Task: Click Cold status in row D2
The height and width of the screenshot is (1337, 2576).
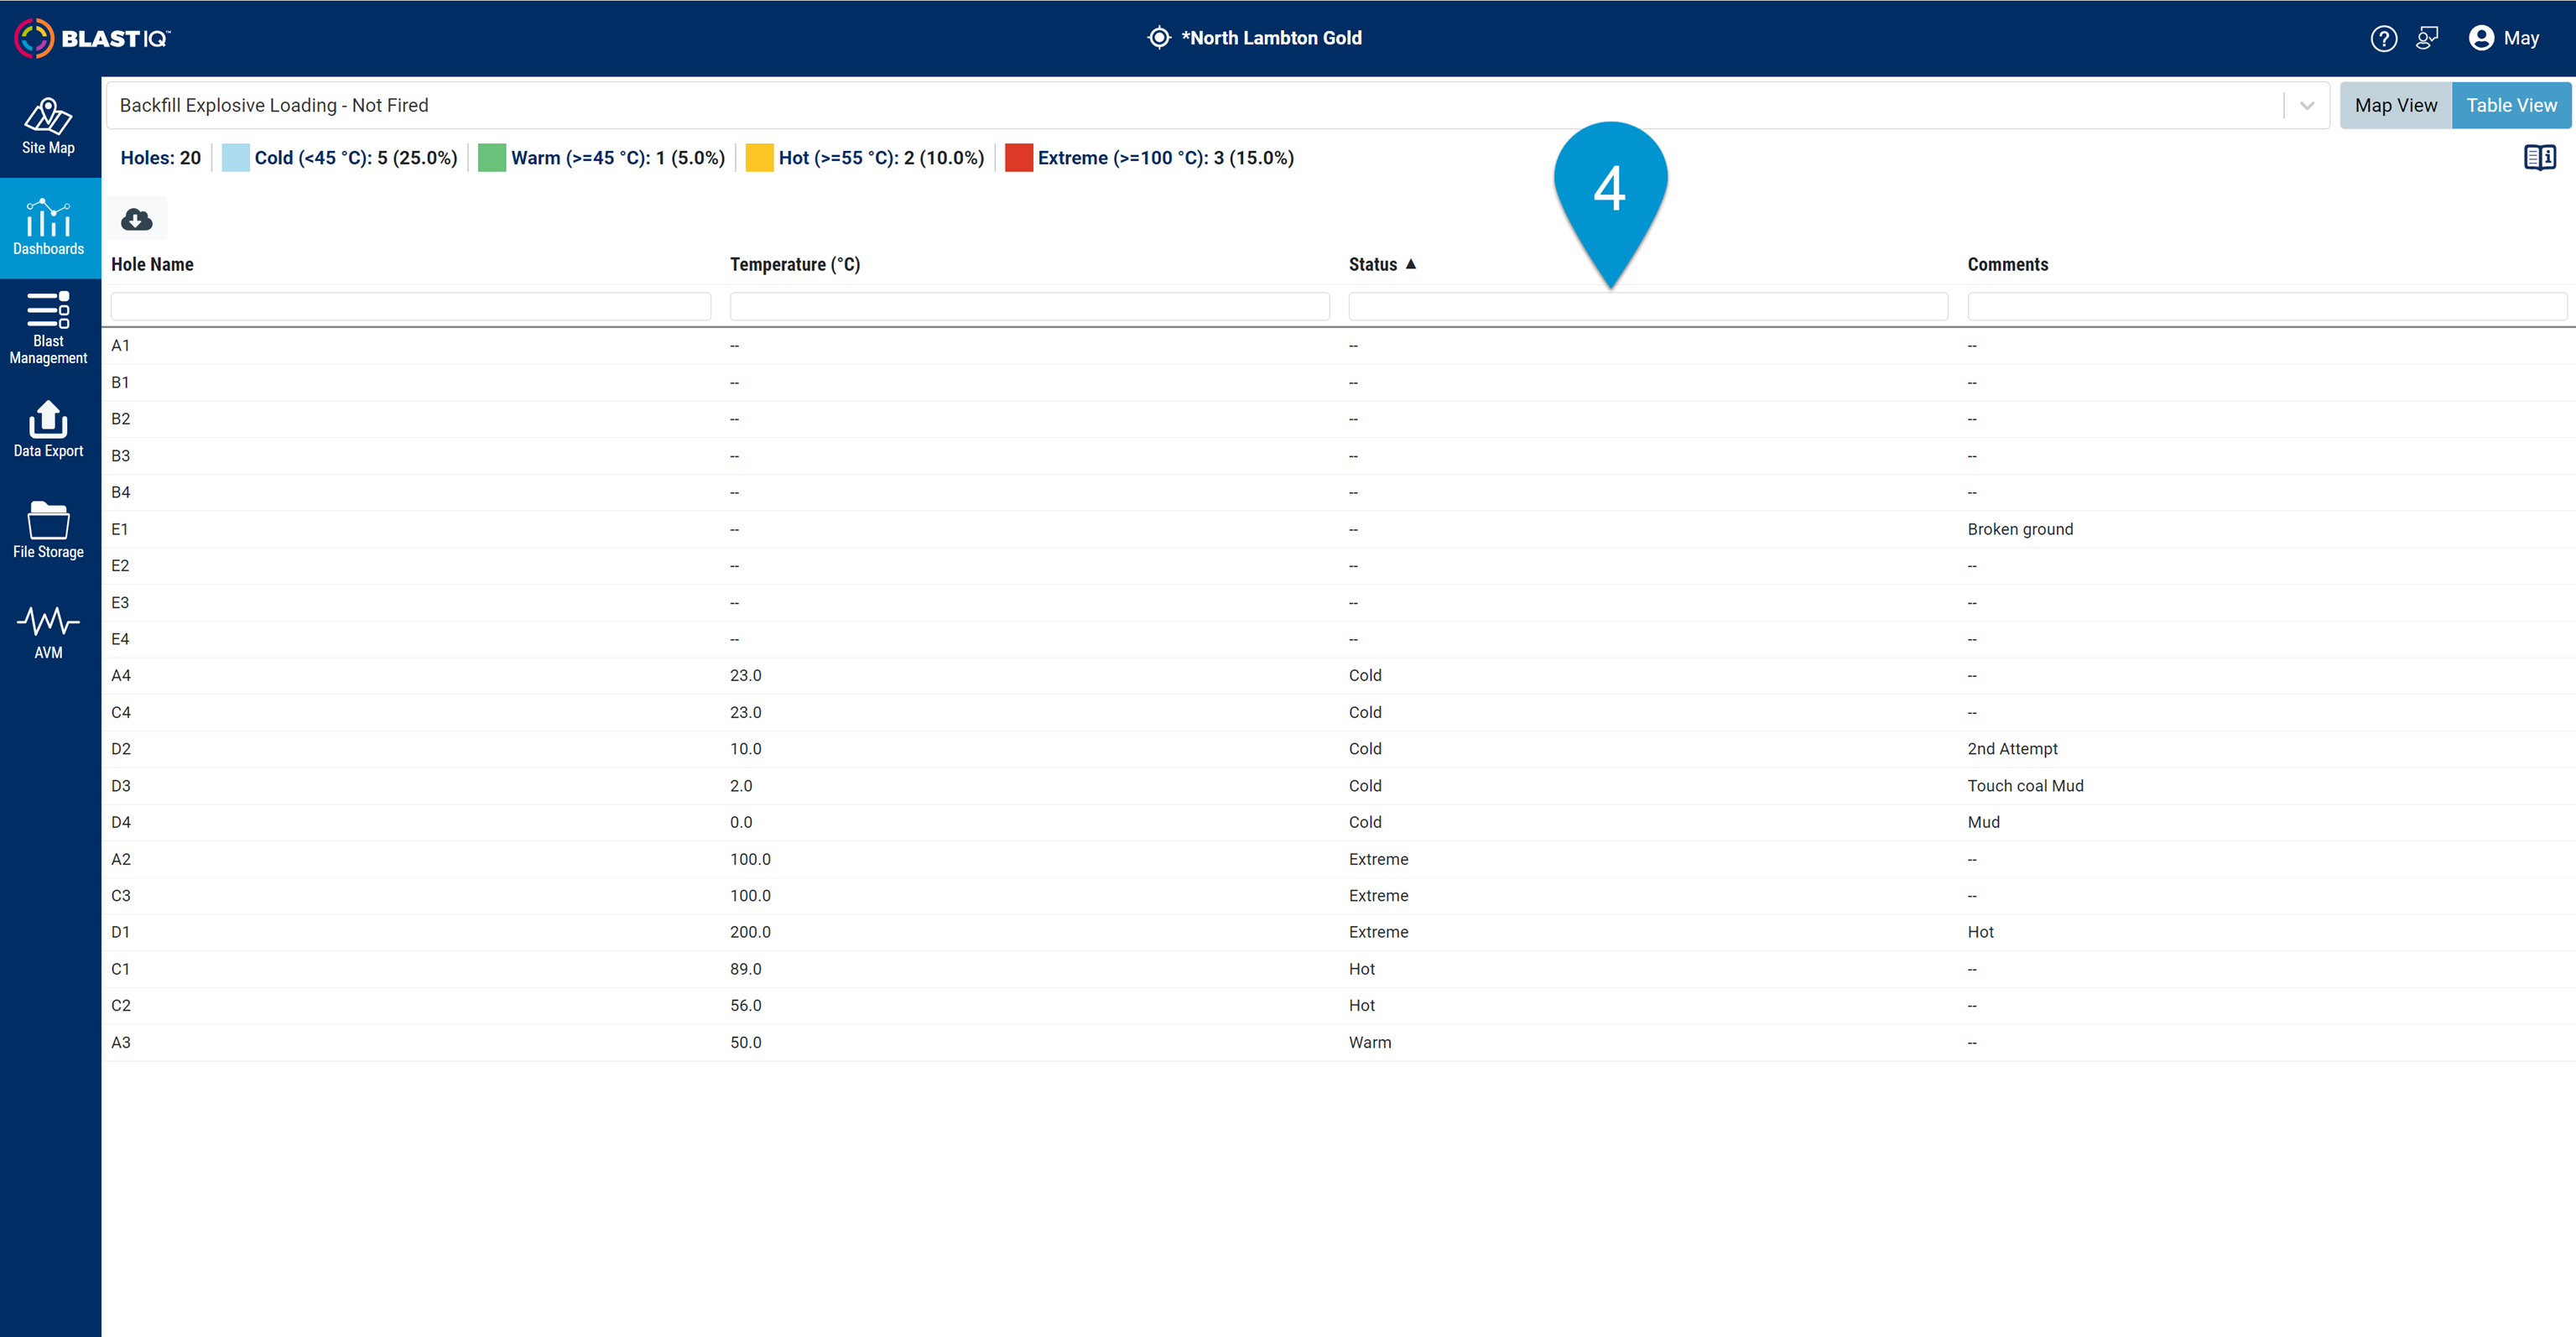Action: point(1365,749)
